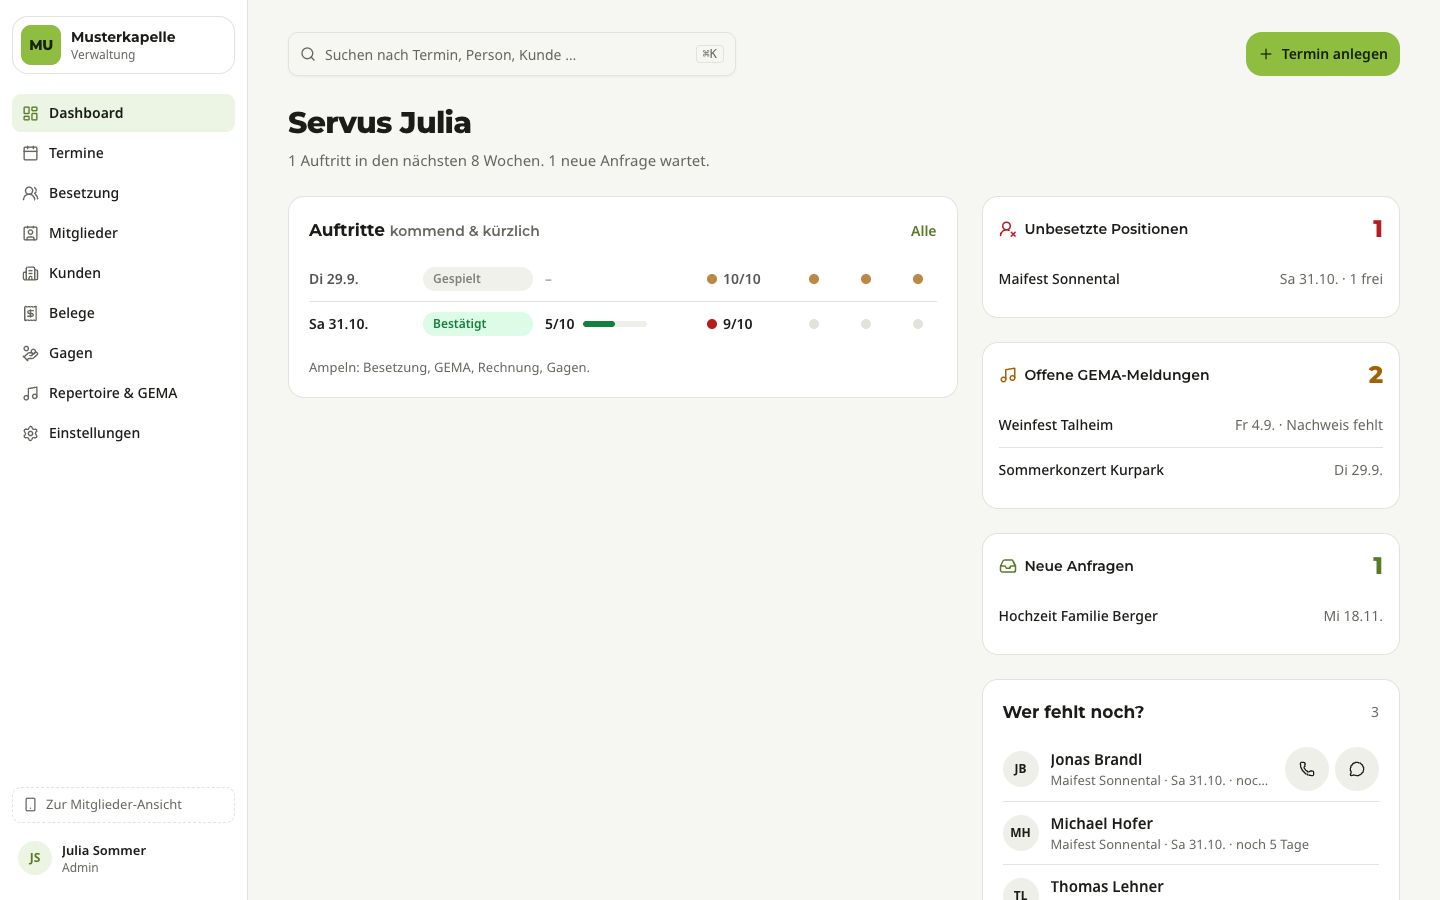Click the Termin anlegen button

(x=1322, y=54)
